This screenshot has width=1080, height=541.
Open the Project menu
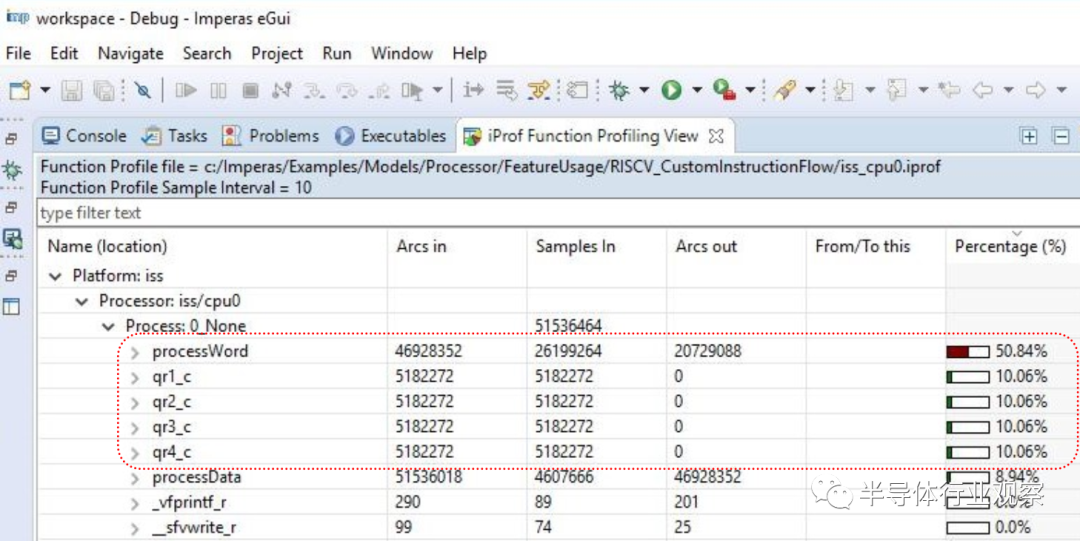pos(277,54)
